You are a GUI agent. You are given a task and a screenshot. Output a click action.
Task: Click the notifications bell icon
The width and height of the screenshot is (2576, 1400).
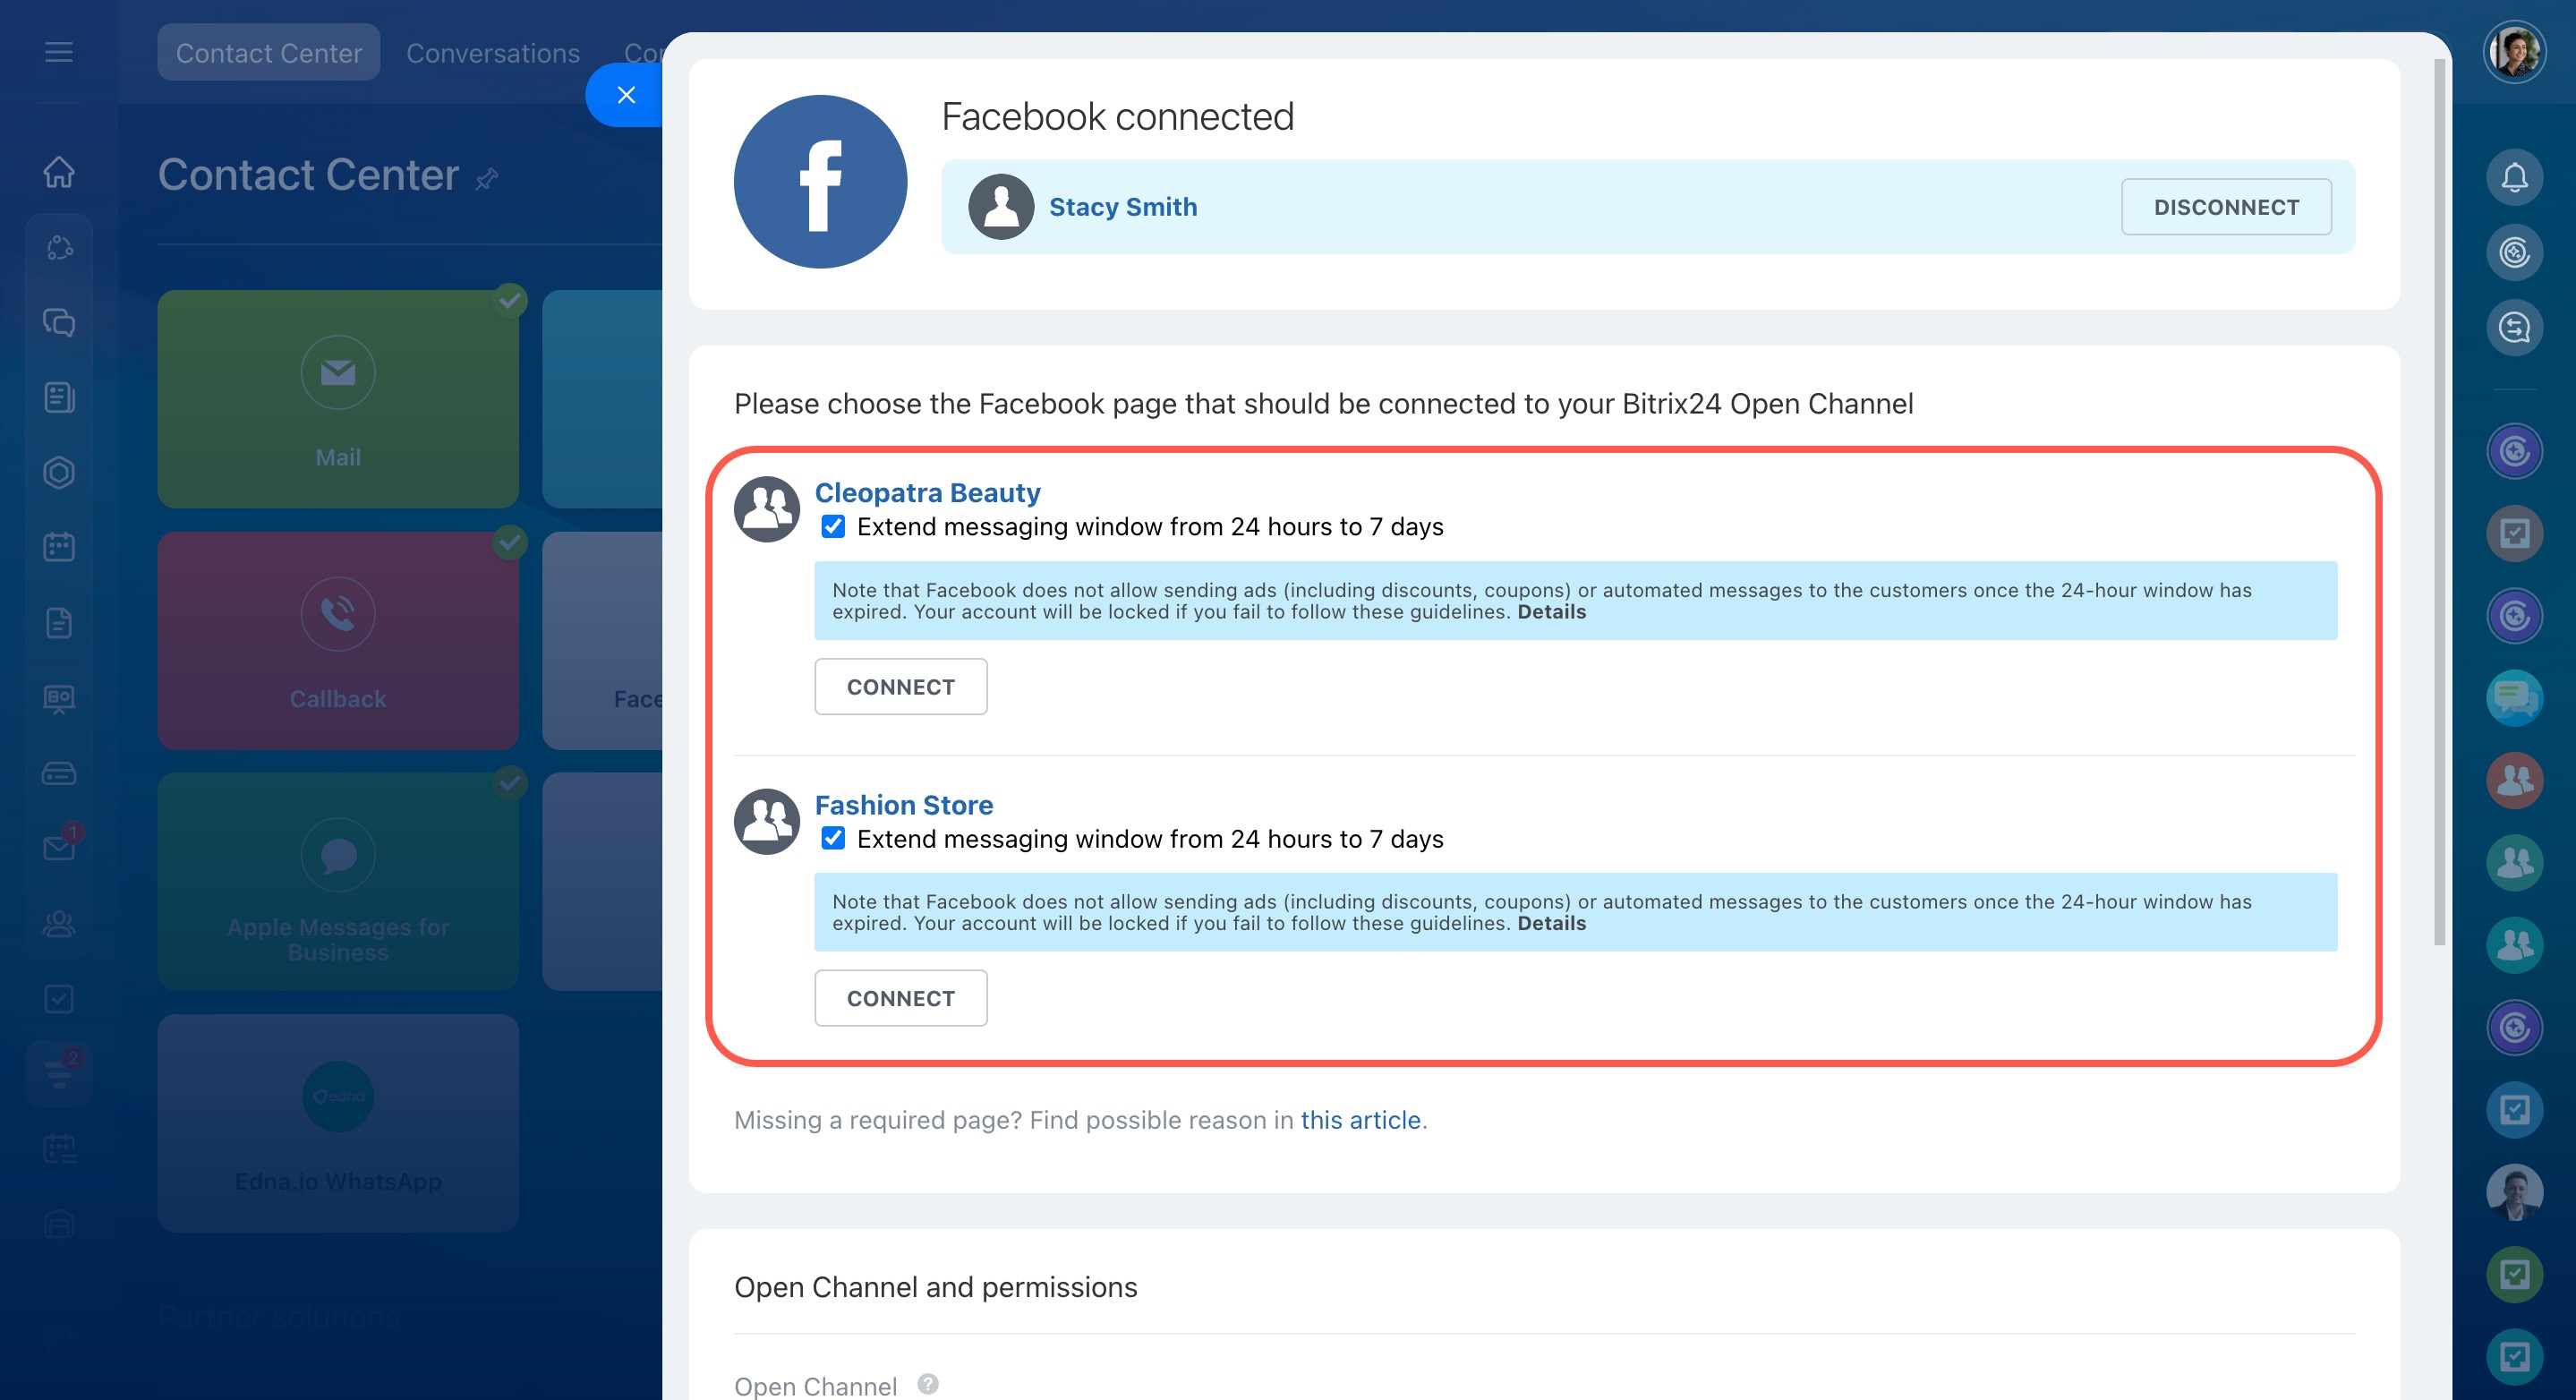2514,178
